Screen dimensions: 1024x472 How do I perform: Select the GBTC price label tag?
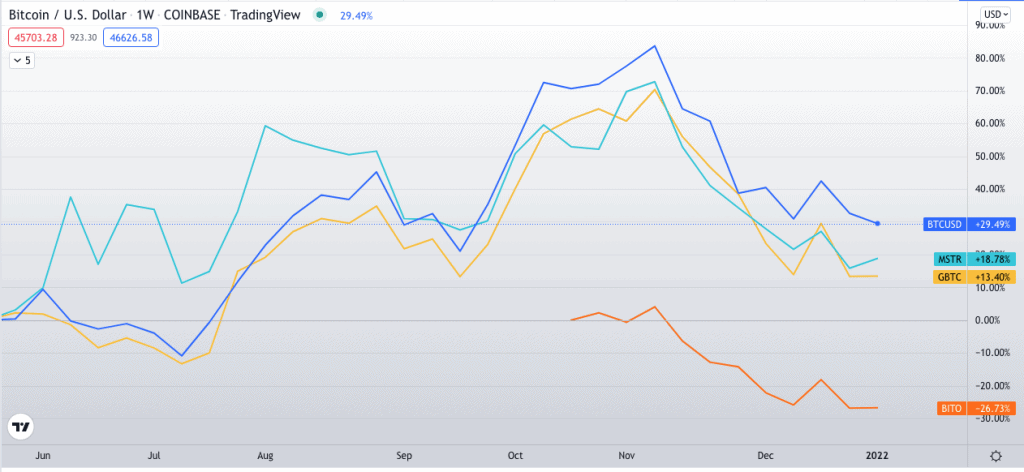(x=949, y=277)
